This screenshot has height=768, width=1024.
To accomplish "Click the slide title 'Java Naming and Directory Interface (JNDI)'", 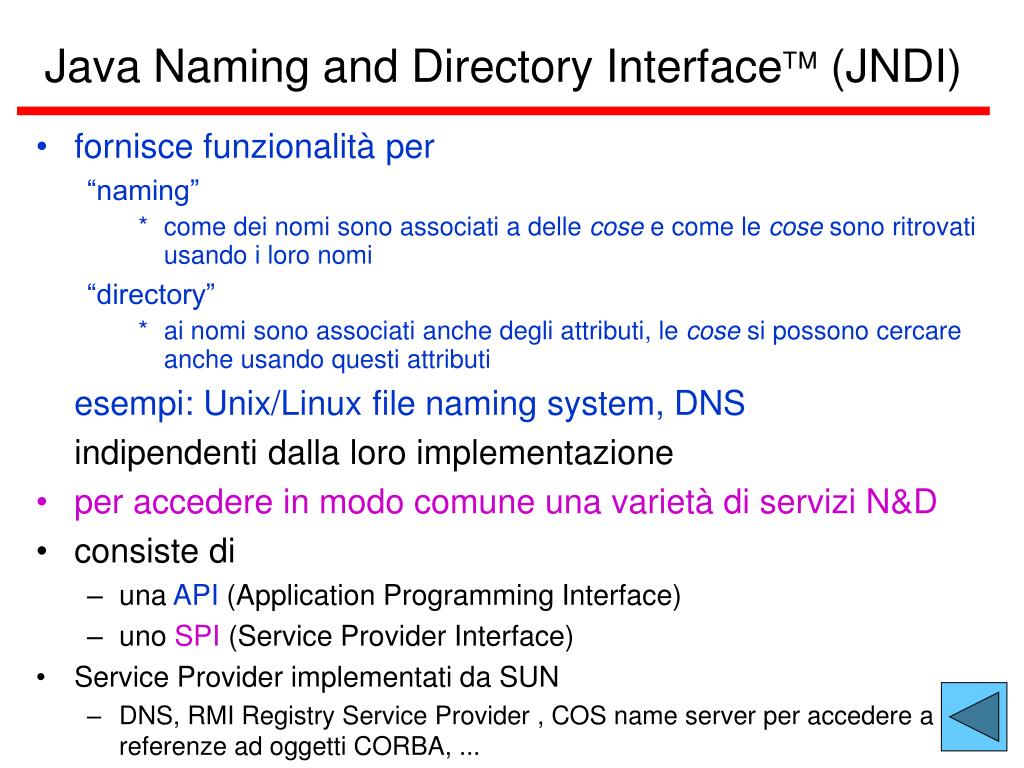I will pos(502,67).
